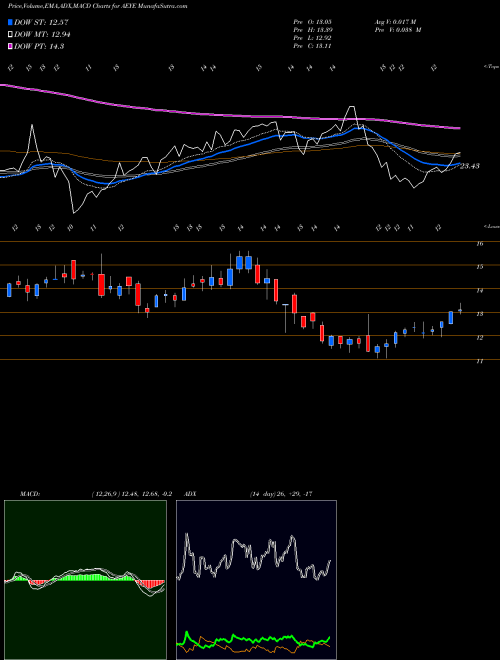Click the 'Pre L: 12.92' low value

tap(313, 38)
